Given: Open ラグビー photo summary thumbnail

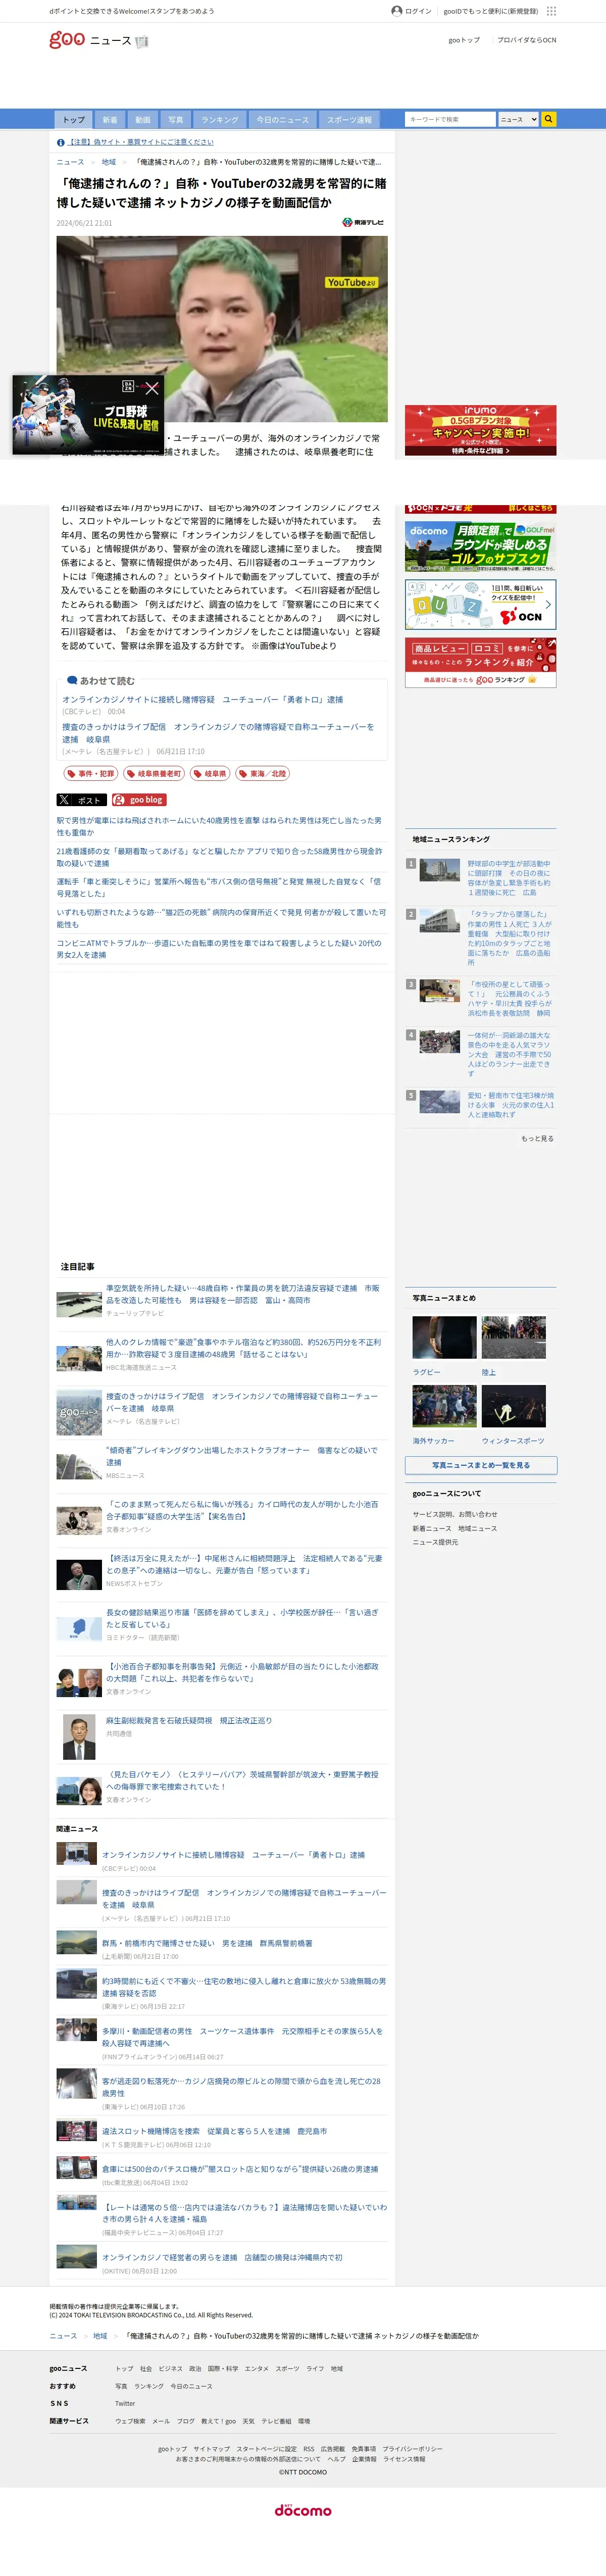Looking at the screenshot, I should (444, 1338).
